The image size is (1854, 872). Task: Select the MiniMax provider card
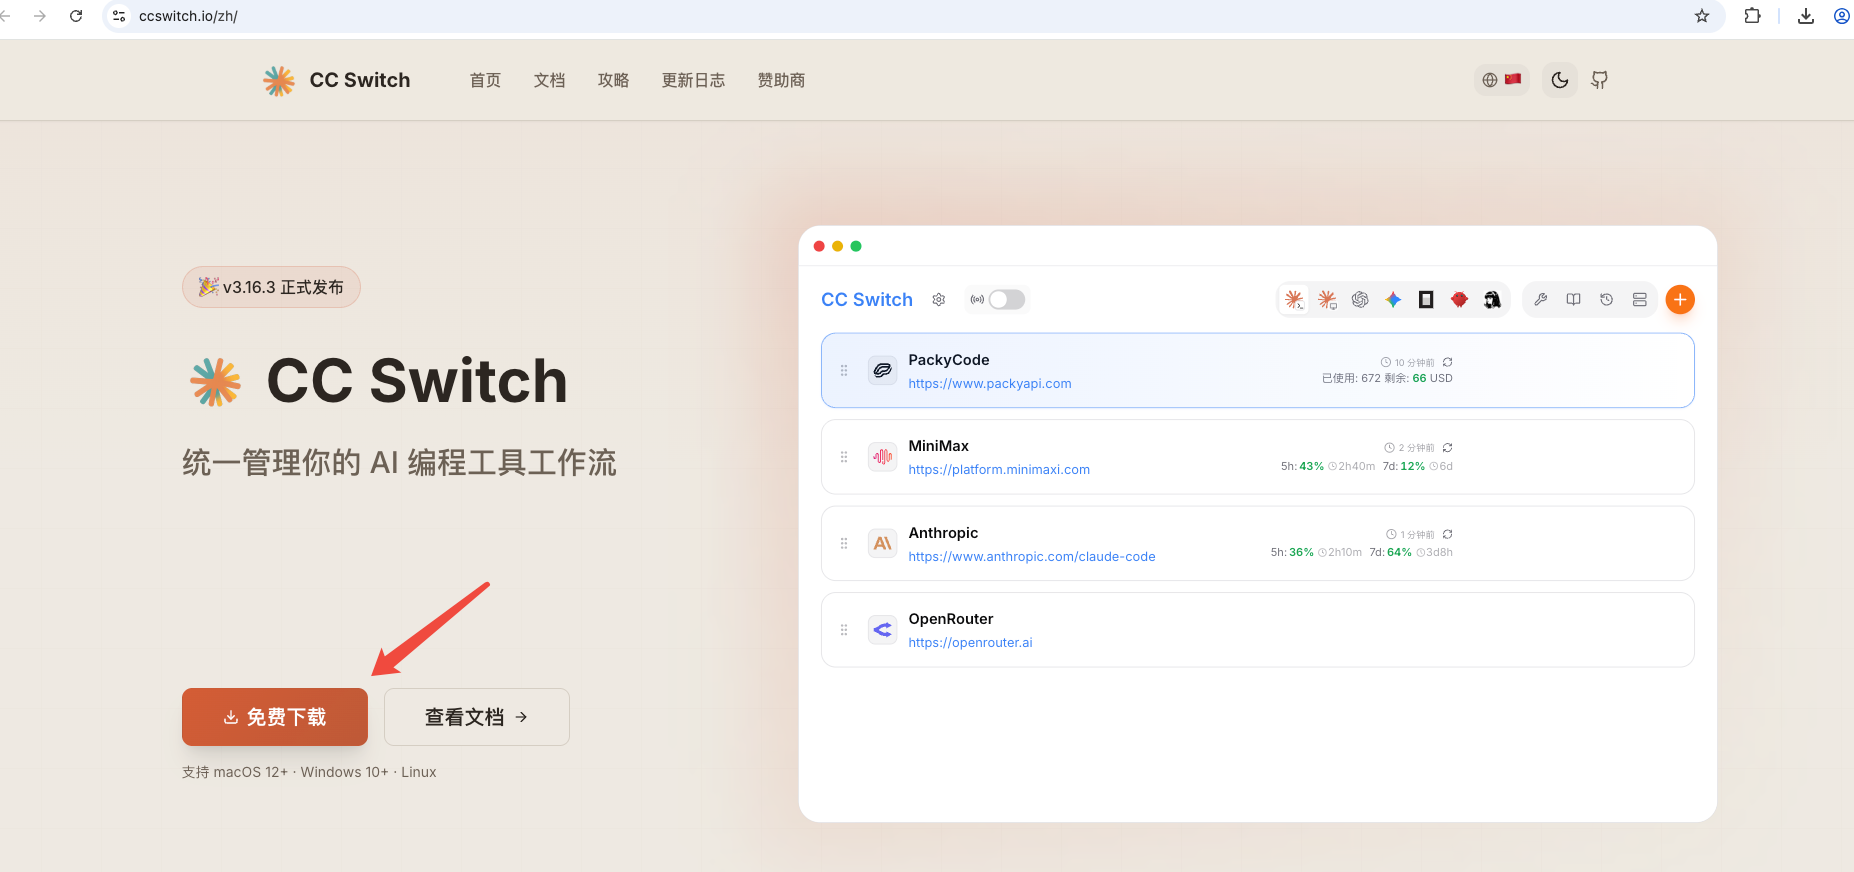point(1257,457)
